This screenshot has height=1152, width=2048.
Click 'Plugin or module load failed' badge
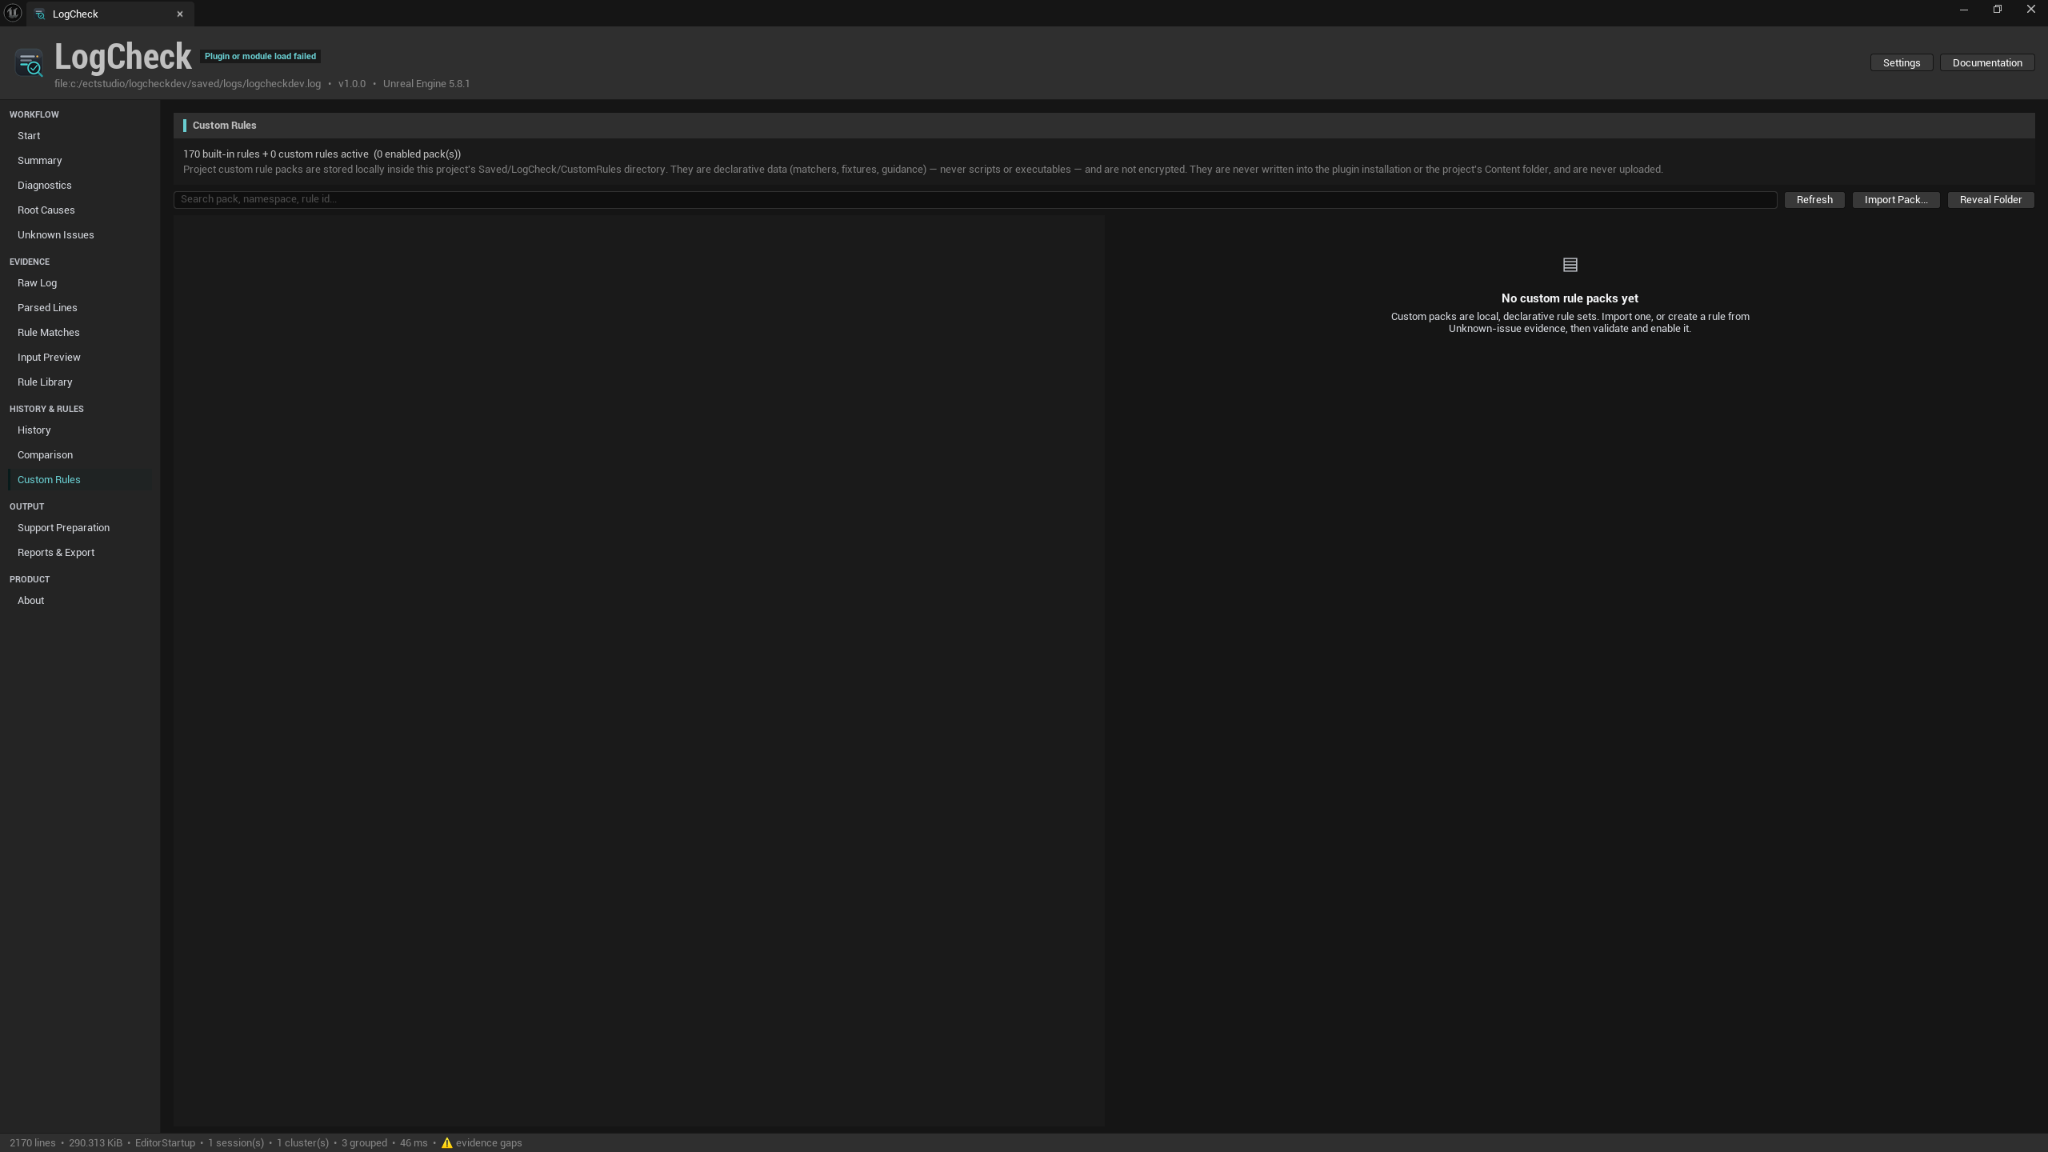[x=260, y=57]
